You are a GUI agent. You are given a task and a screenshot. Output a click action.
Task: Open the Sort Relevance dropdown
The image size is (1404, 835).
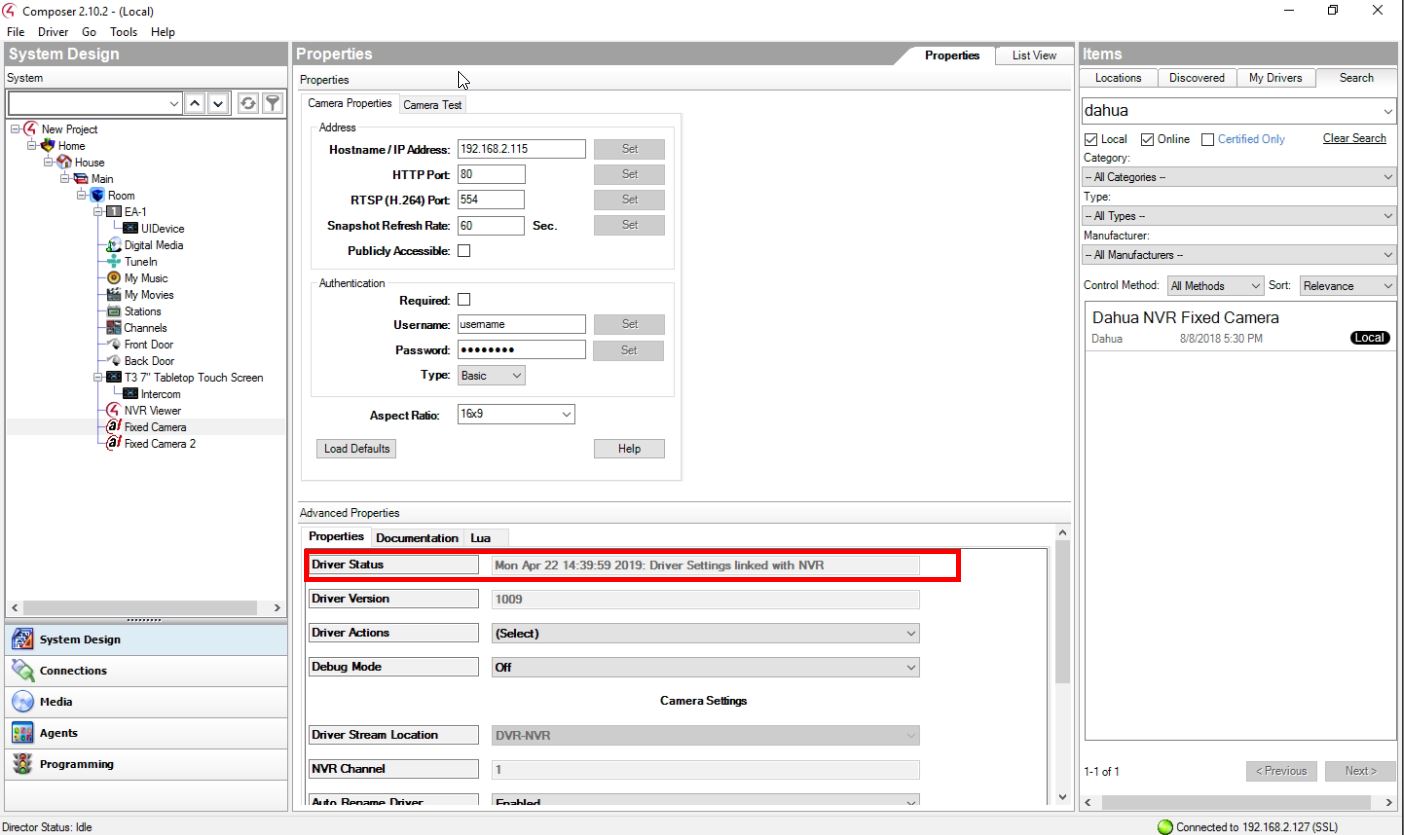pyautogui.click(x=1347, y=286)
